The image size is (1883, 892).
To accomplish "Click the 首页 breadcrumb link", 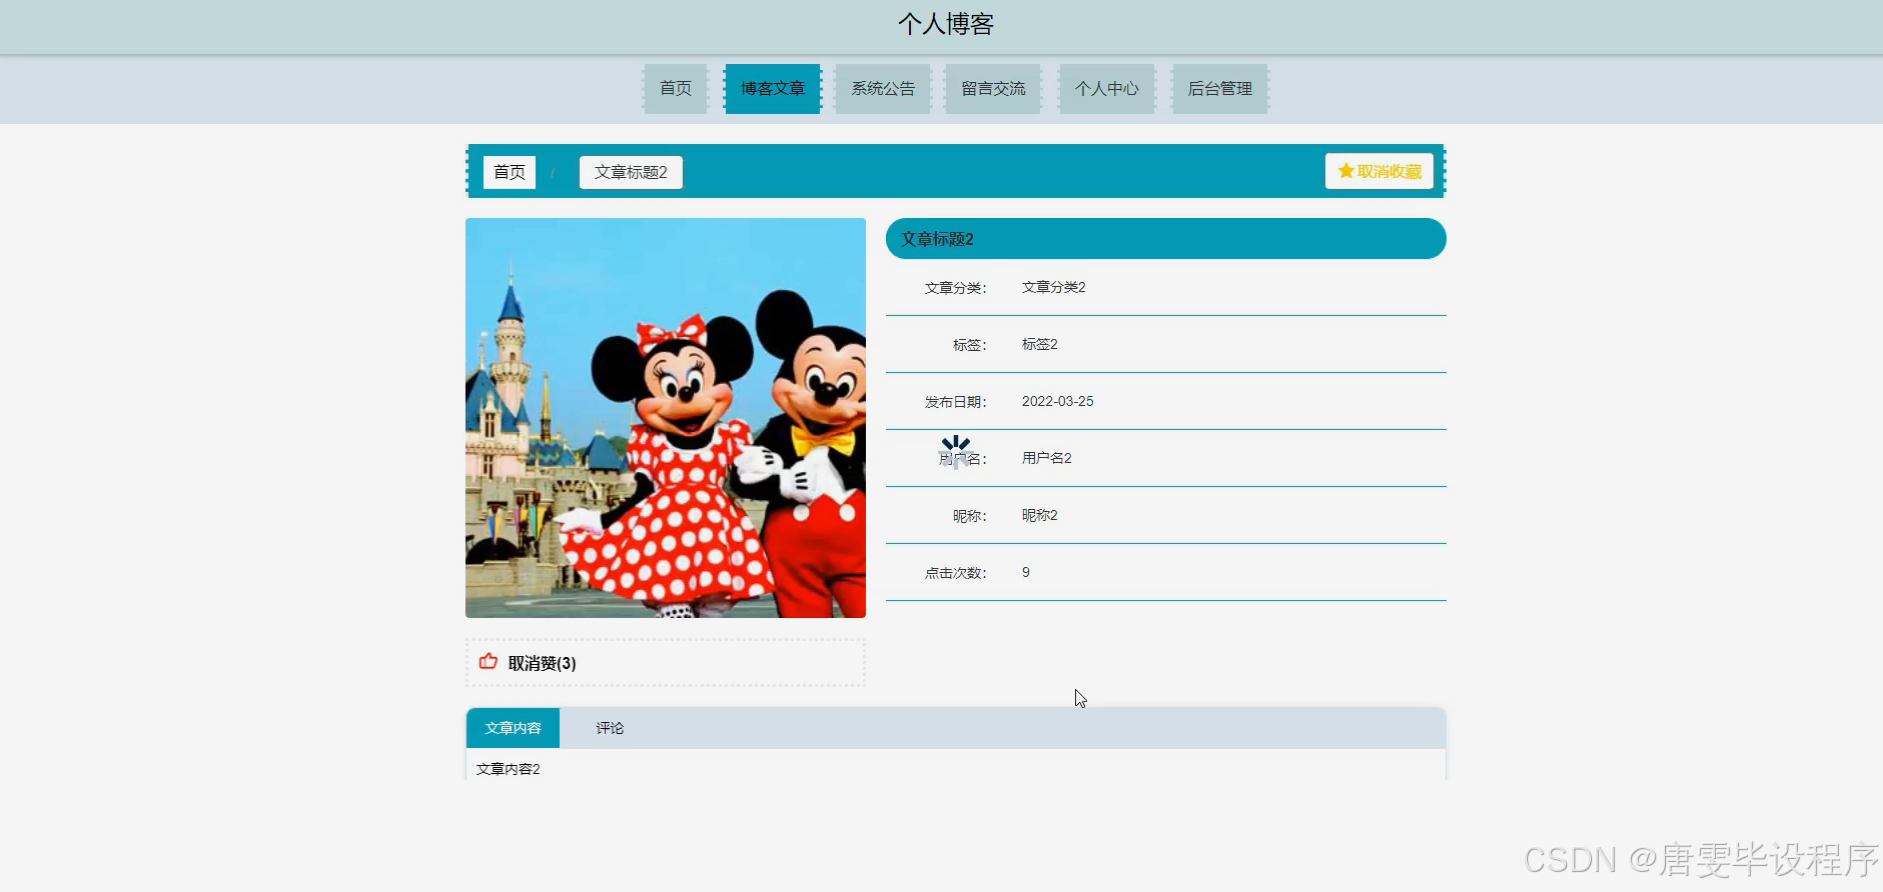I will coord(509,172).
